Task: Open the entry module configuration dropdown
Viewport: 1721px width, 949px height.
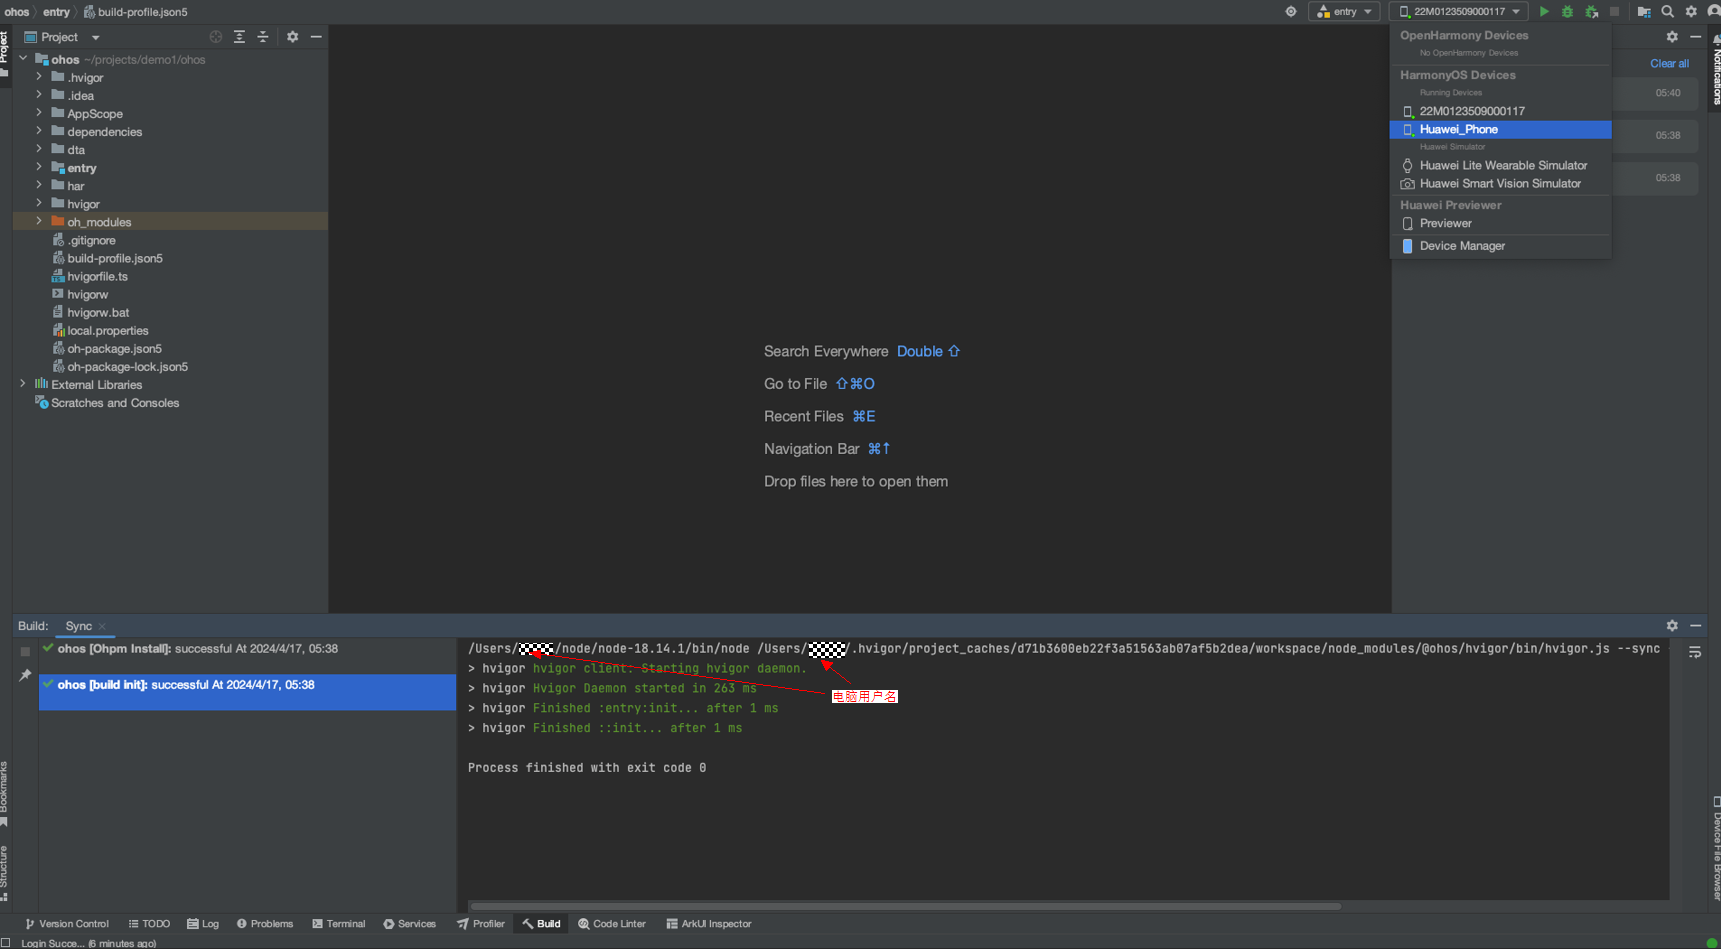Action: [1344, 12]
